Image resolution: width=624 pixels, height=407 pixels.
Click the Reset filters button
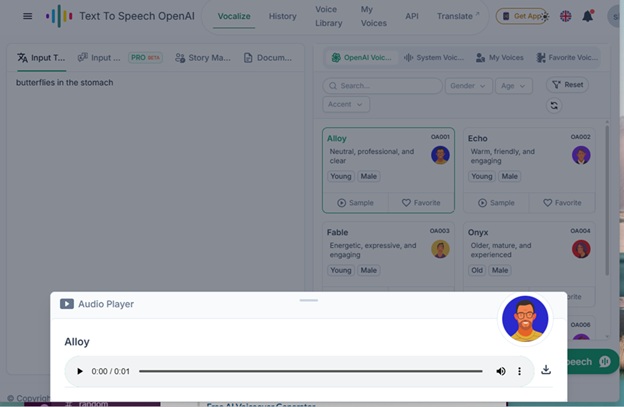(x=567, y=85)
